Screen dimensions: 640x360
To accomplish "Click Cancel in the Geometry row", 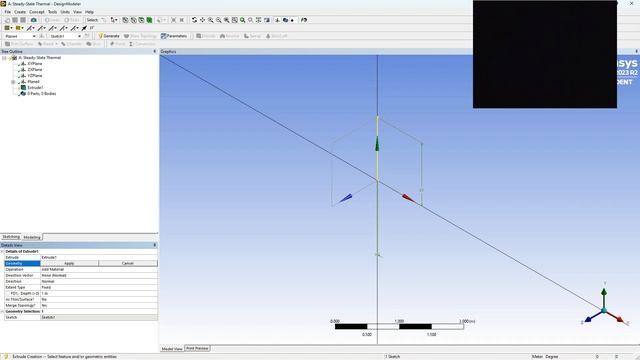I will click(128, 263).
